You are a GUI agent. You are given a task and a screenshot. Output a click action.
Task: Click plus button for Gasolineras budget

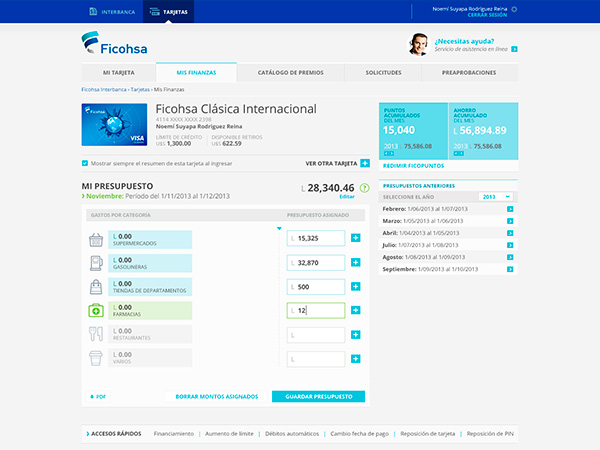tap(355, 262)
